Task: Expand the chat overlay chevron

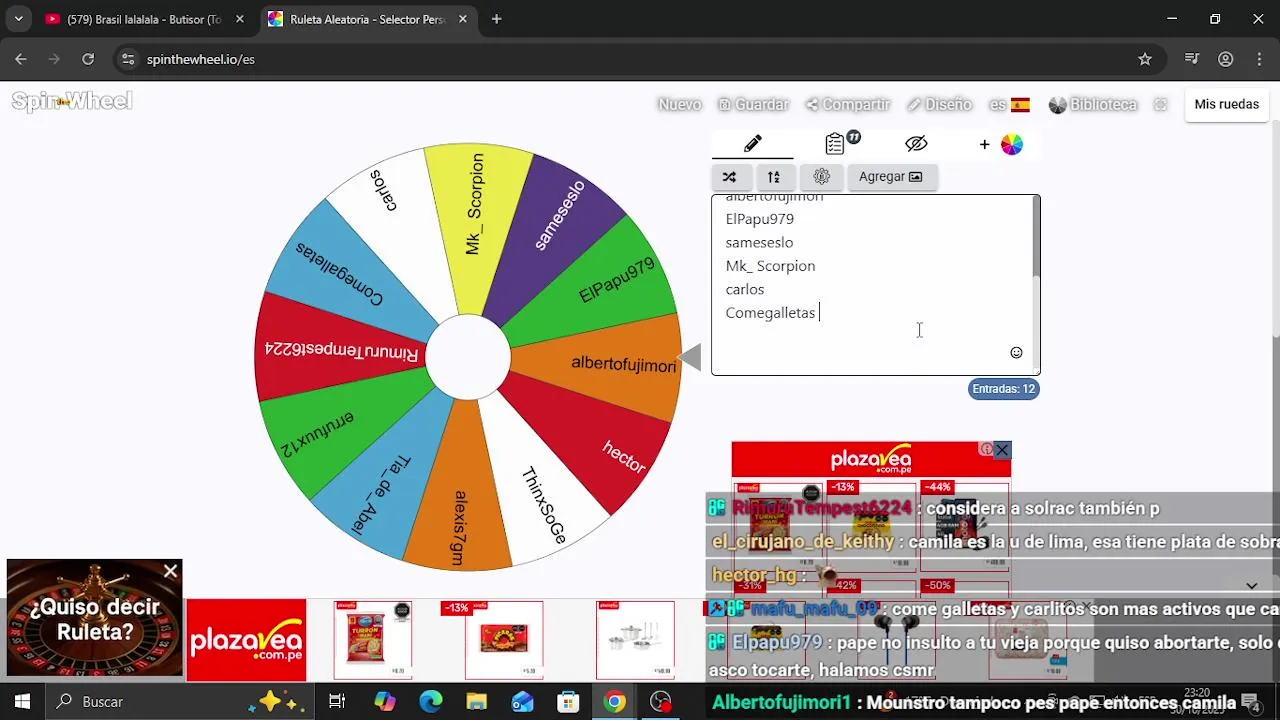Action: coord(1251,586)
